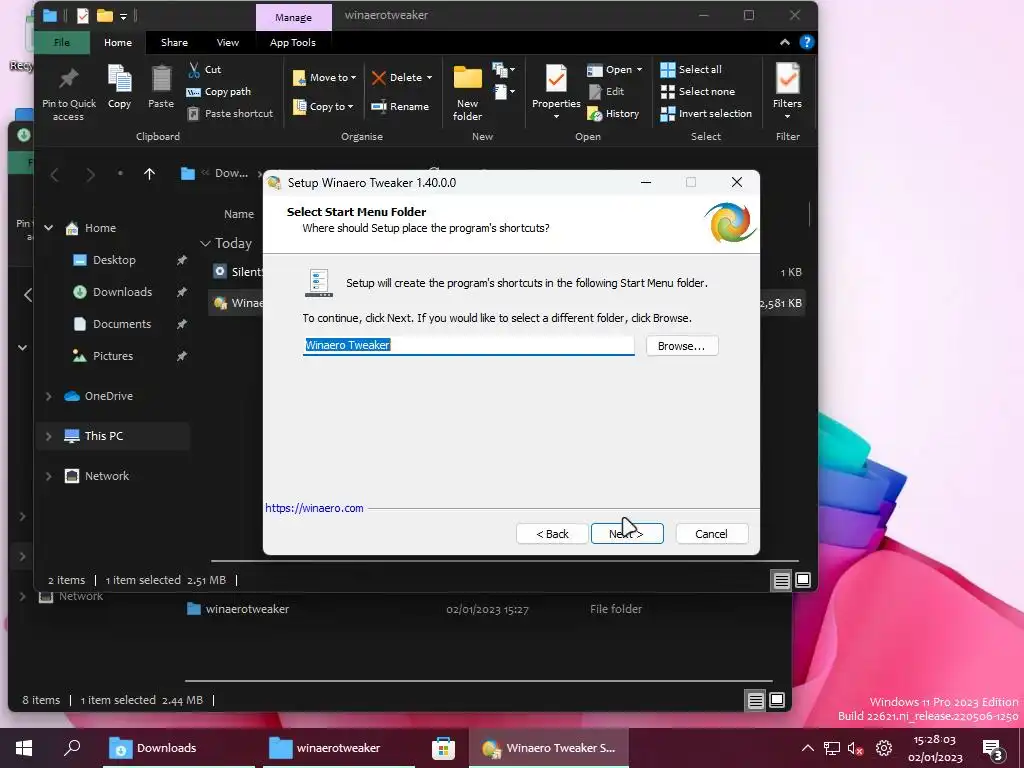
Task: Switch to the Share tab
Action: 174,42
